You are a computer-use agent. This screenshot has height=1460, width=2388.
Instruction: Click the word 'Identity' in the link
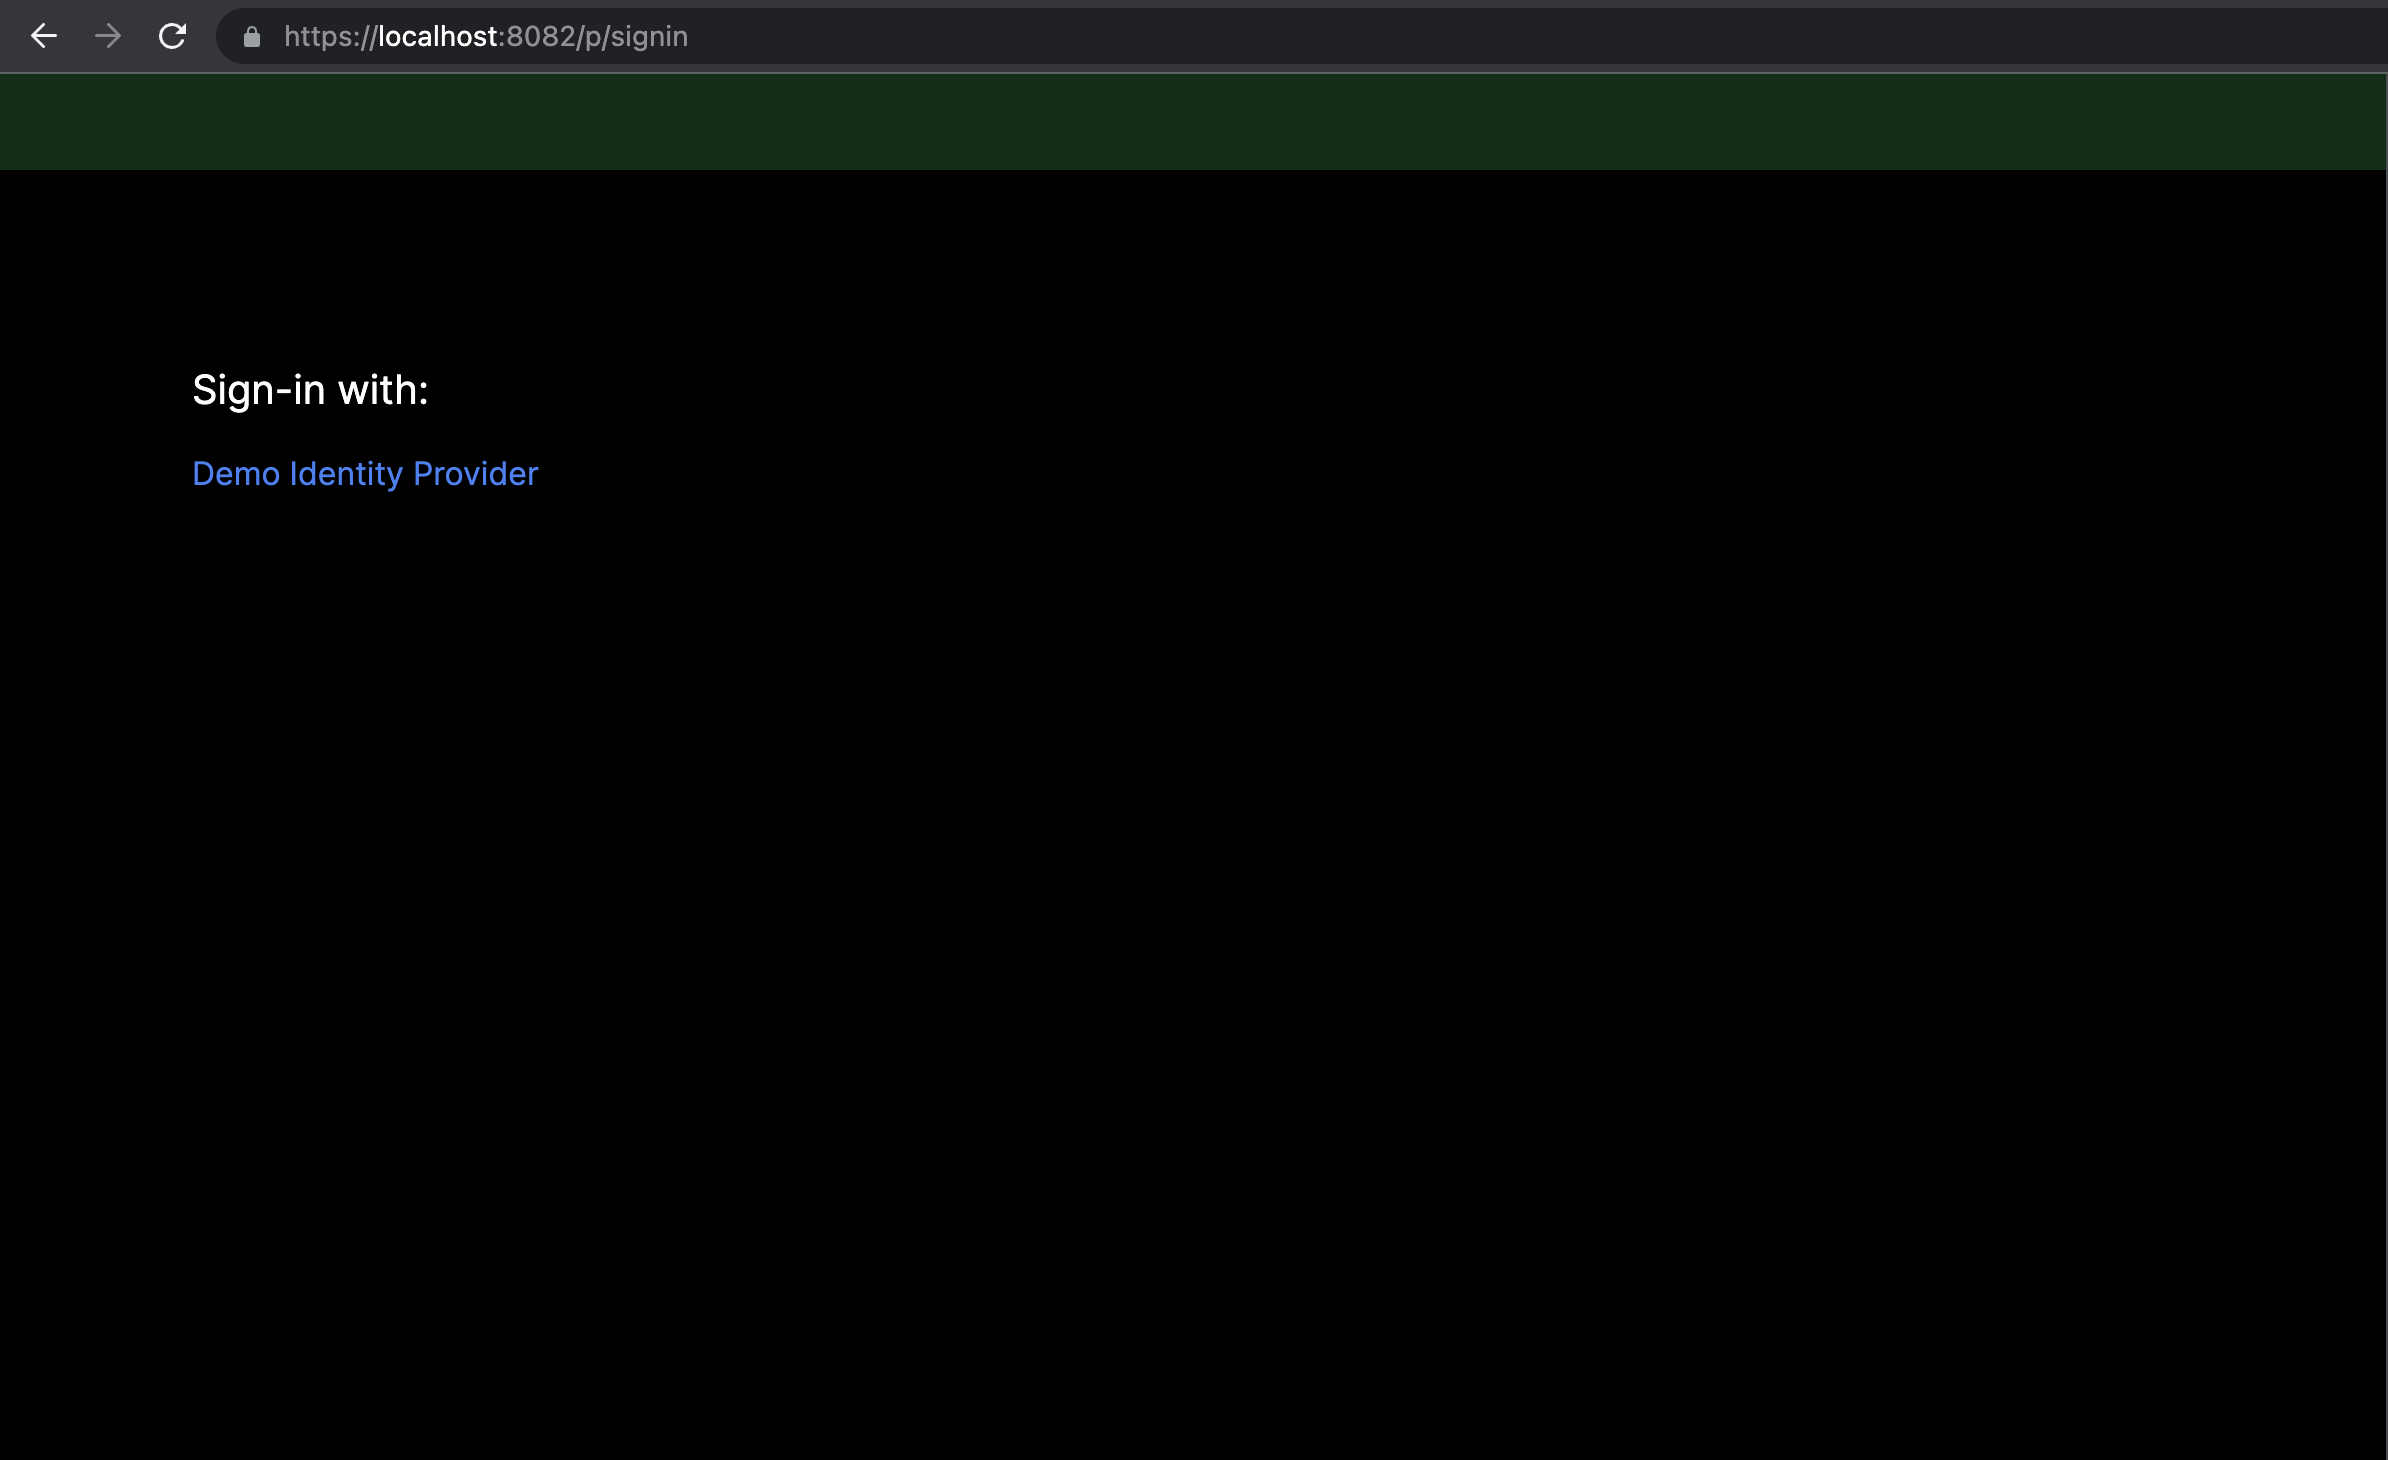pos(346,473)
